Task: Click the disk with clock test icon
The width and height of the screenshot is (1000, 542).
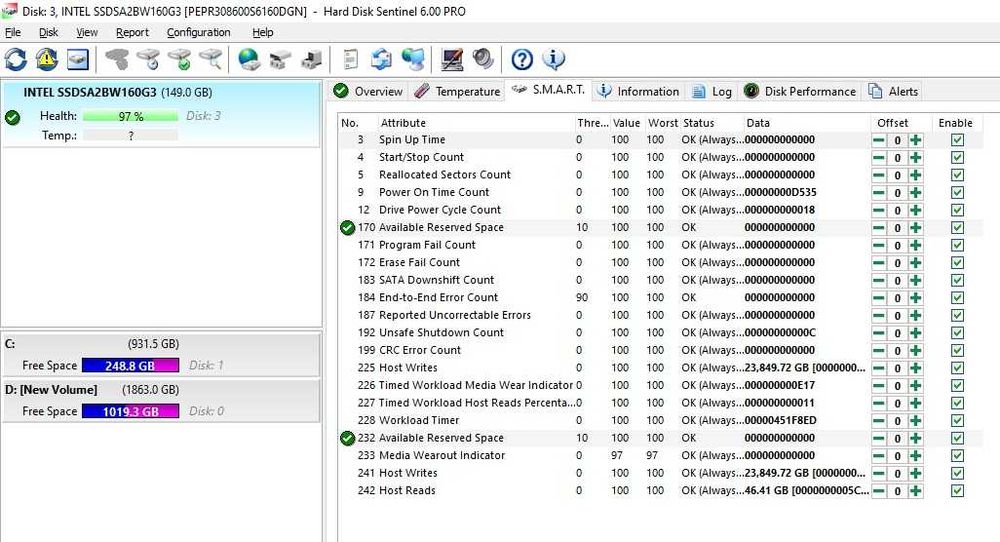Action: pos(149,59)
